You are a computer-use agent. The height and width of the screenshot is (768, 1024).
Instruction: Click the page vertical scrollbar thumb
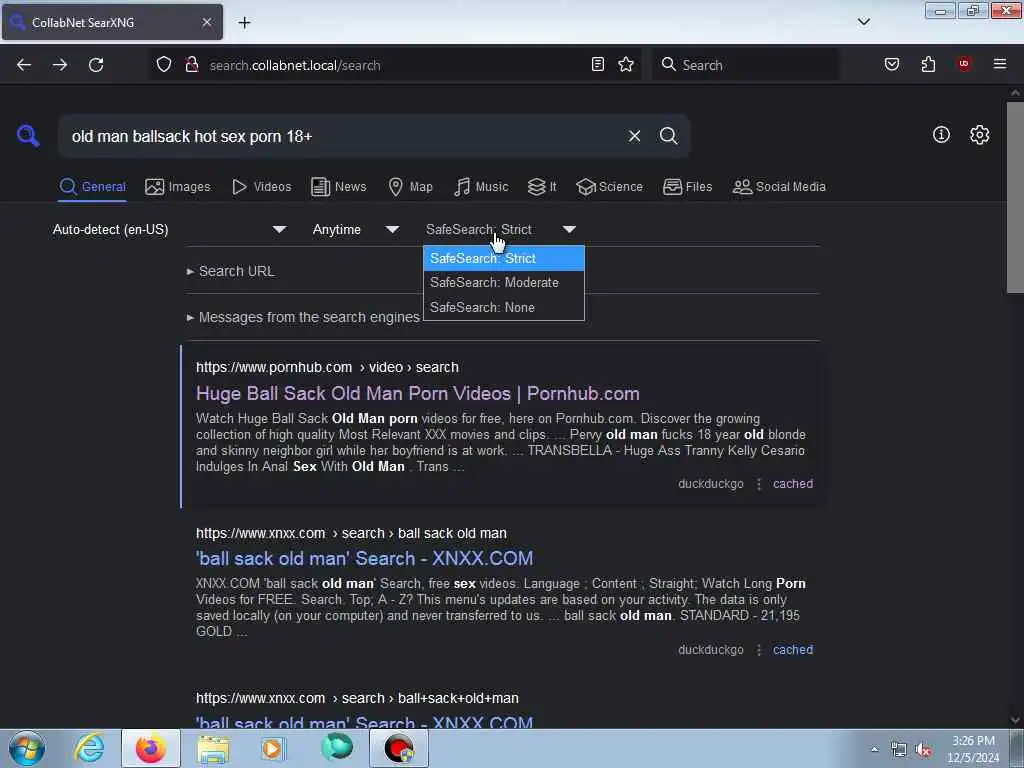pyautogui.click(x=1015, y=198)
